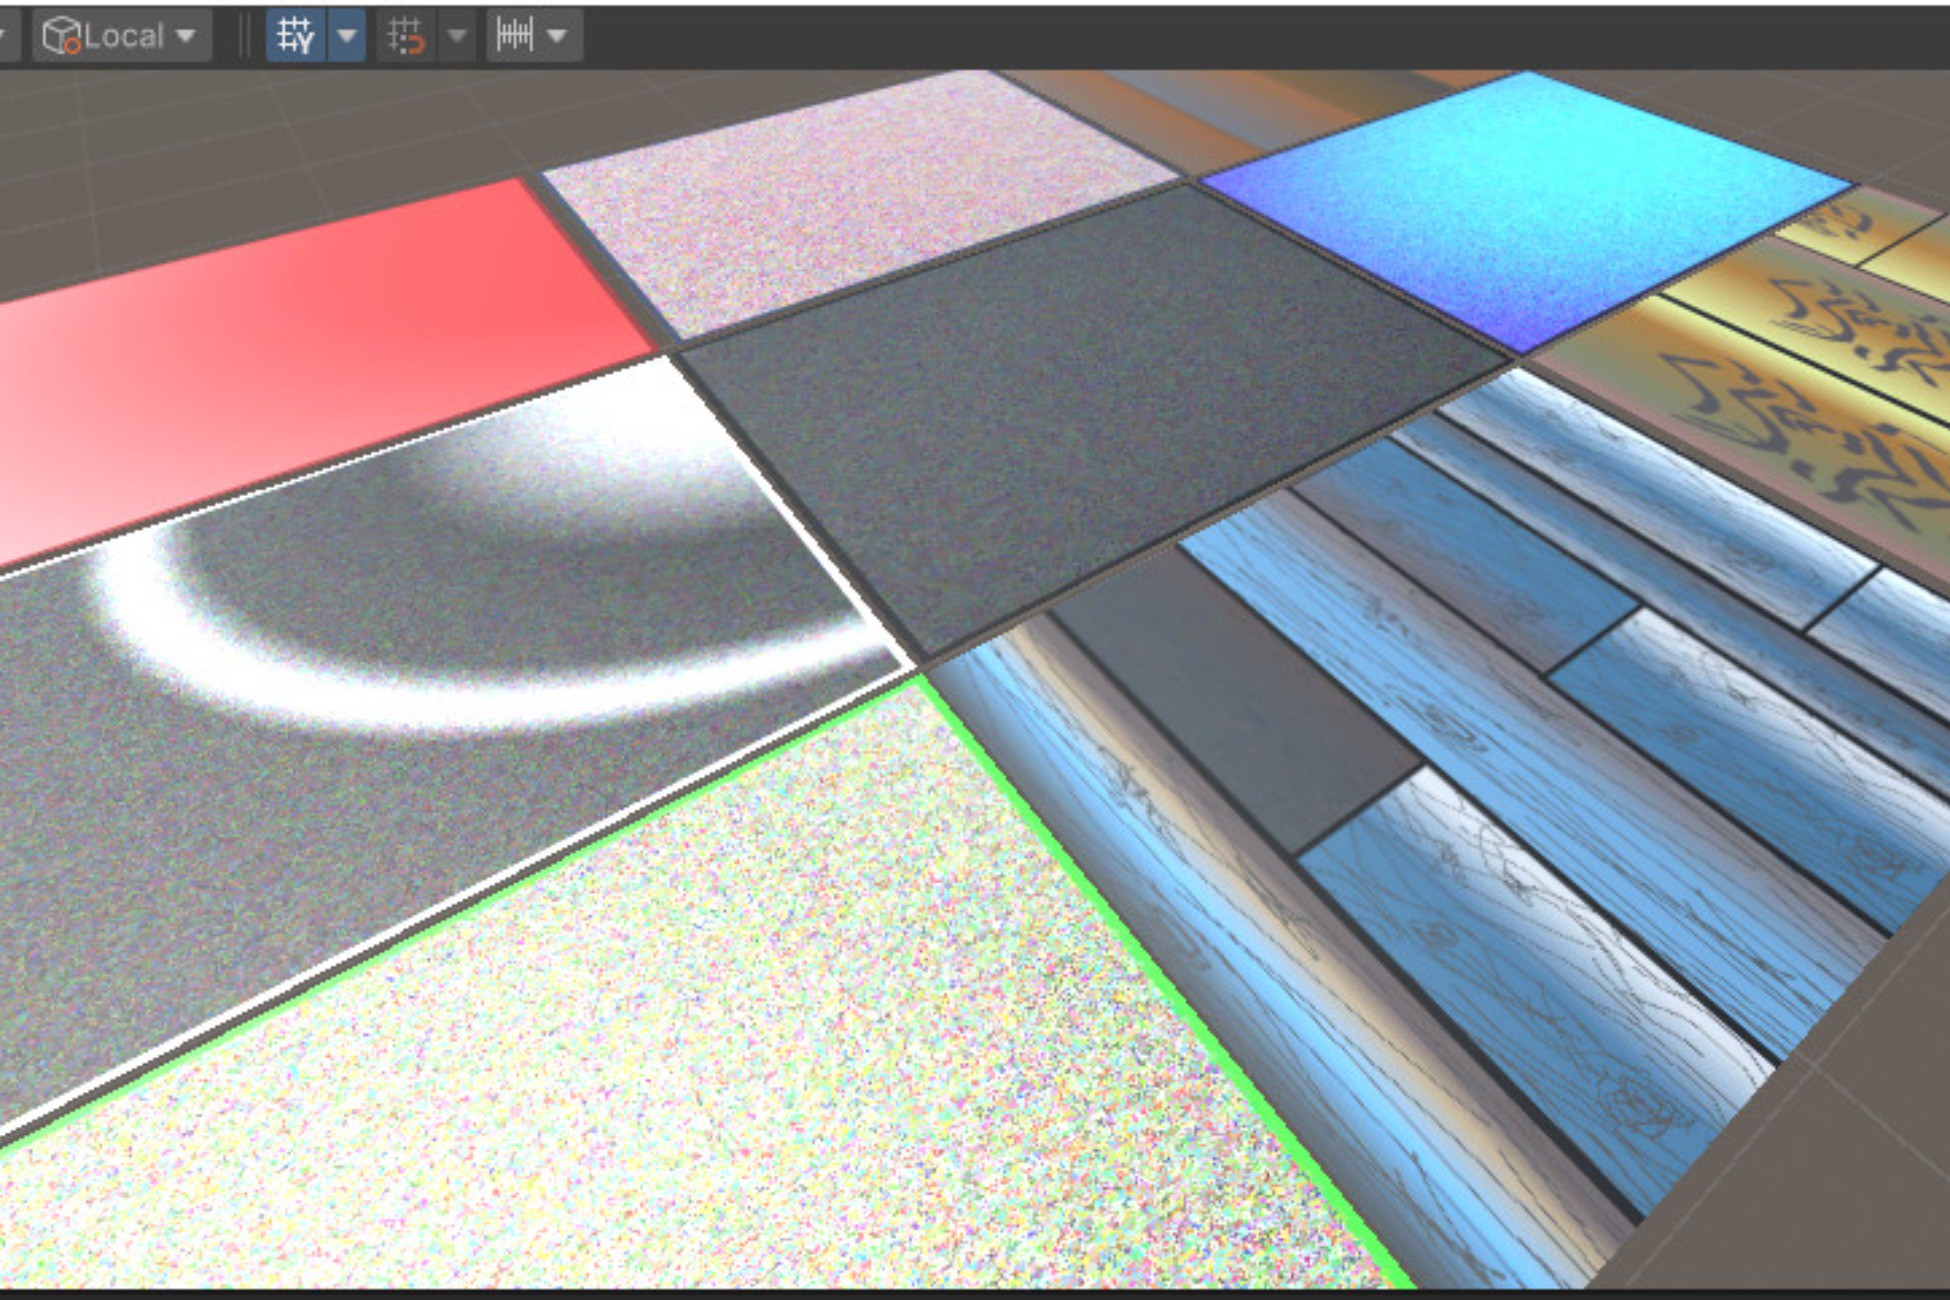Enable grid snapping with the magnet icon

(406, 37)
